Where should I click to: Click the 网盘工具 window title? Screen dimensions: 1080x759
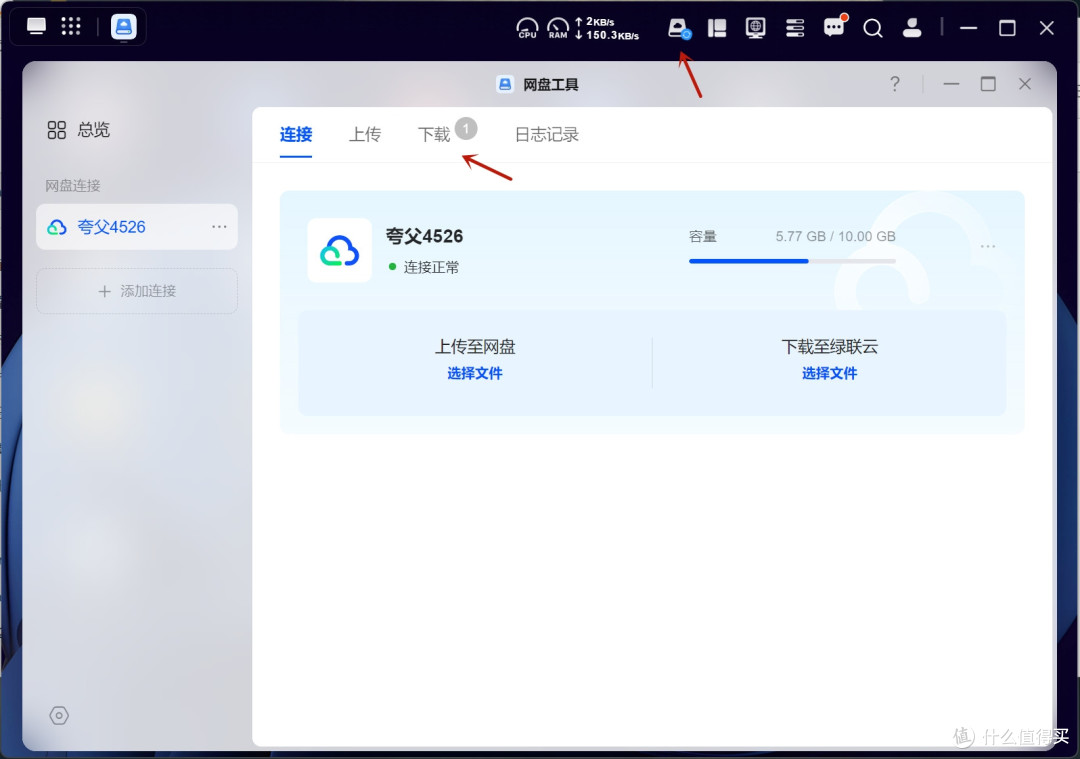coord(550,85)
